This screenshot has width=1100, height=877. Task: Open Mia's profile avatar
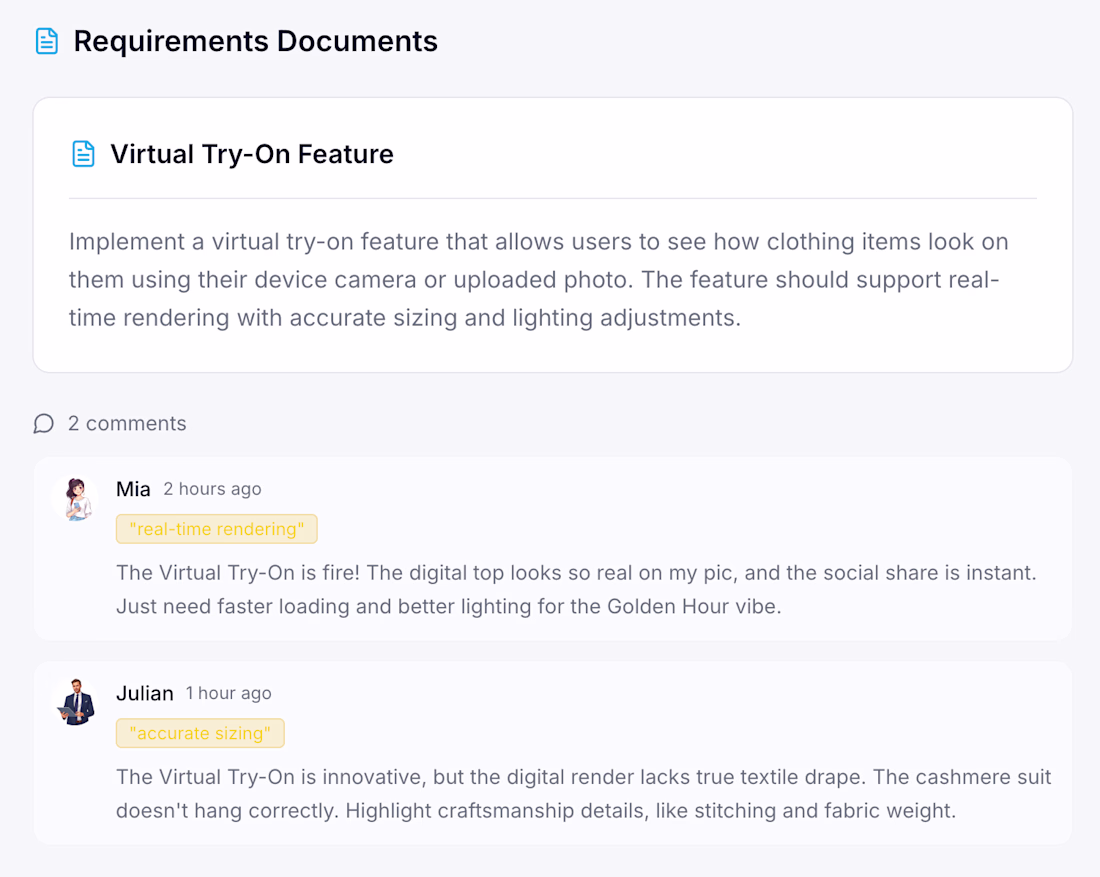coord(76,499)
